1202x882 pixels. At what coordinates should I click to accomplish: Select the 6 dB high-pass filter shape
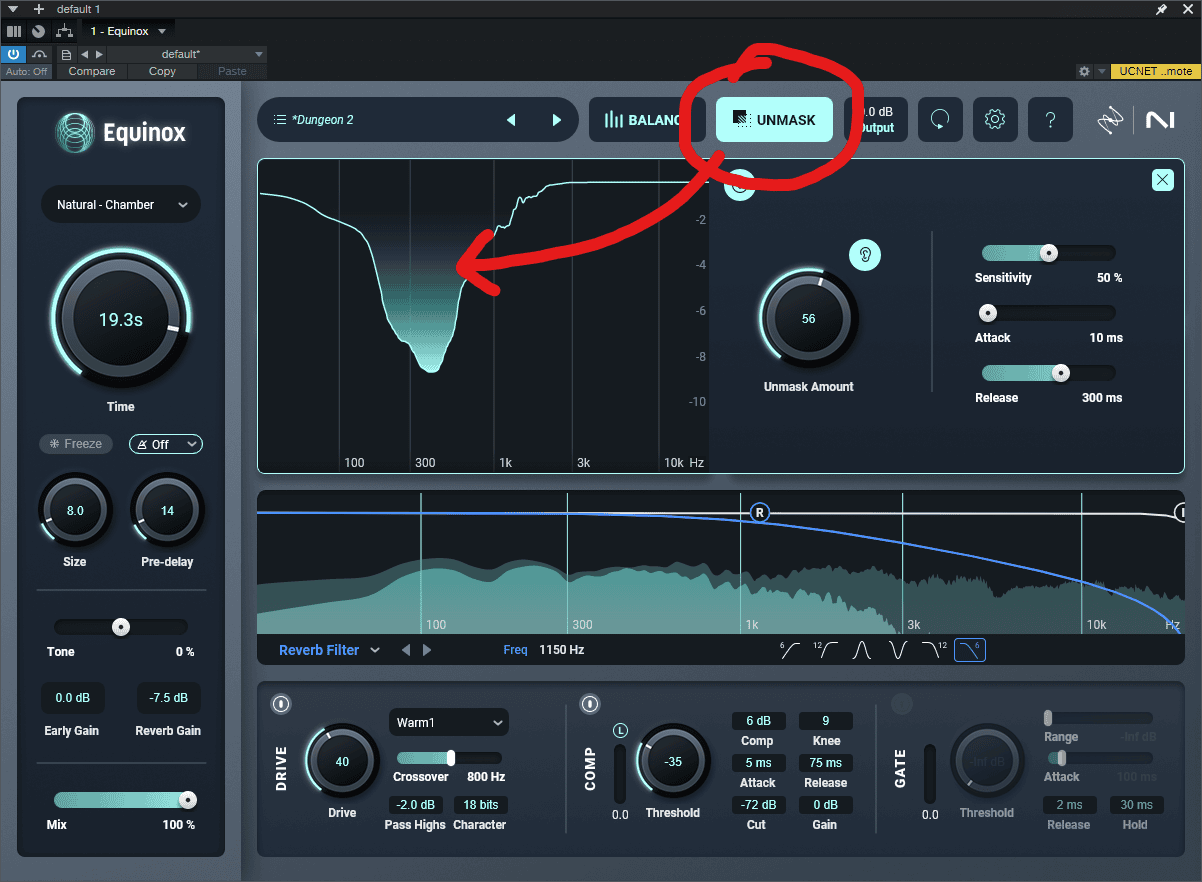coord(789,650)
